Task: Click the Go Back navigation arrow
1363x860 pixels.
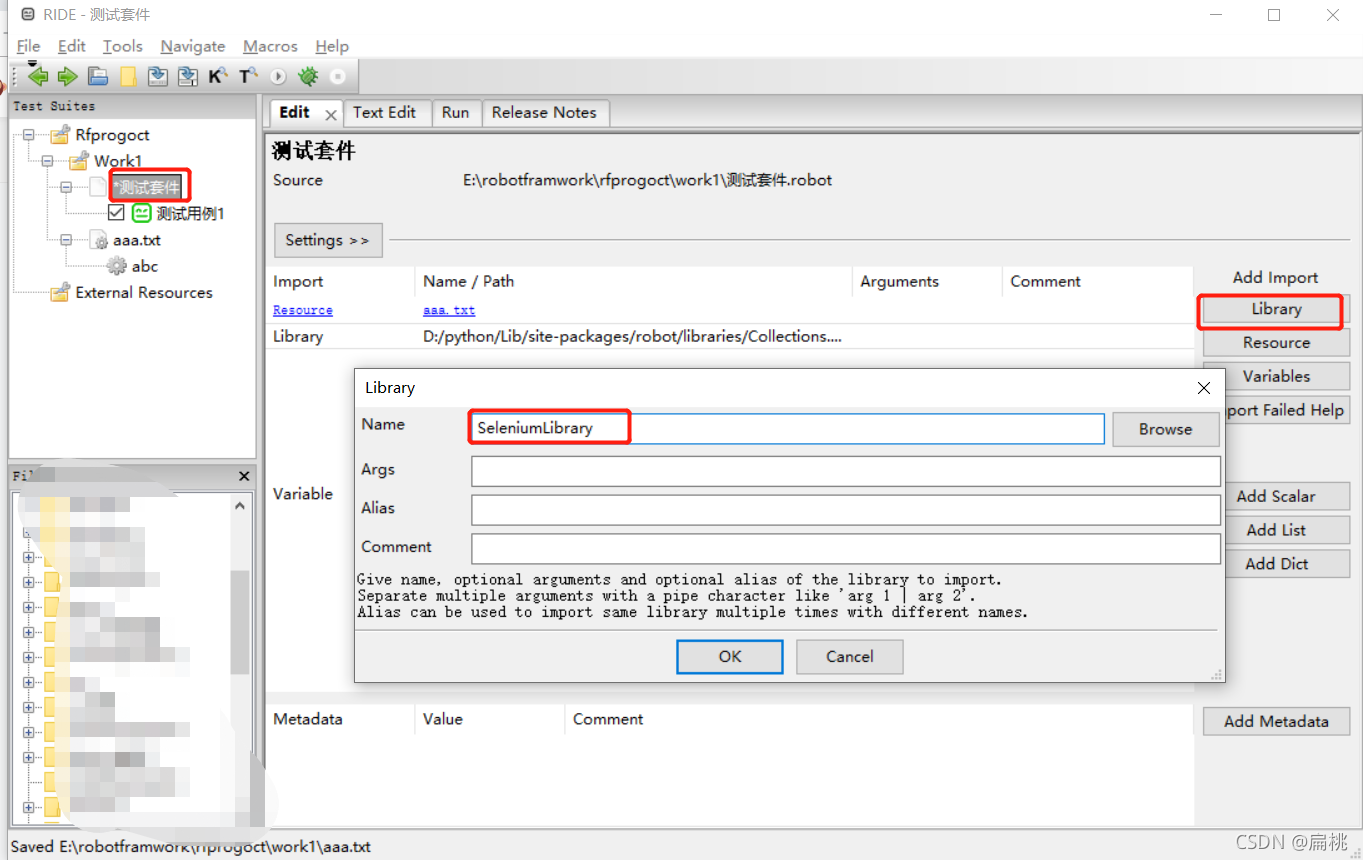Action: 38,76
